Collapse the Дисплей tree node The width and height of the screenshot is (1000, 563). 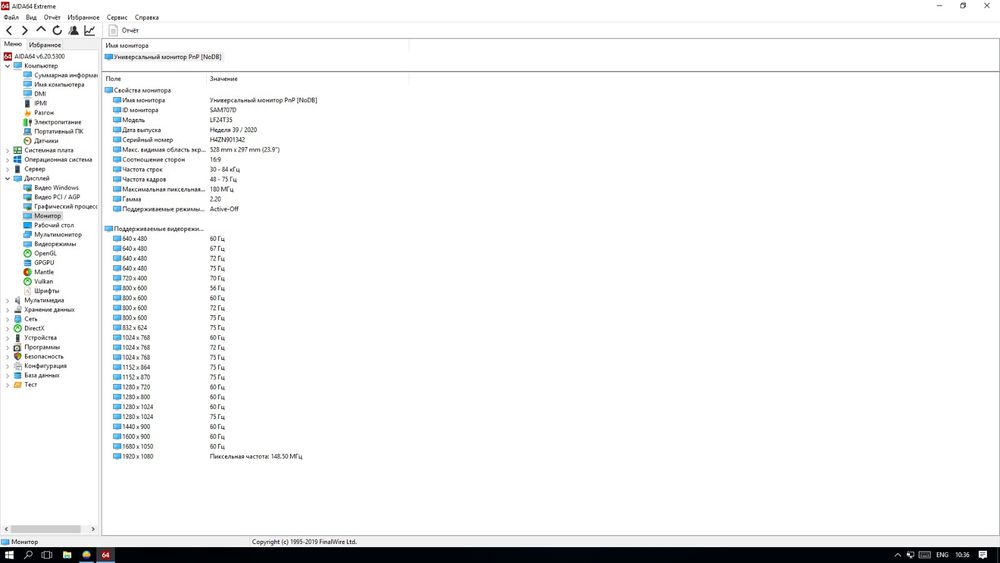coord(8,179)
